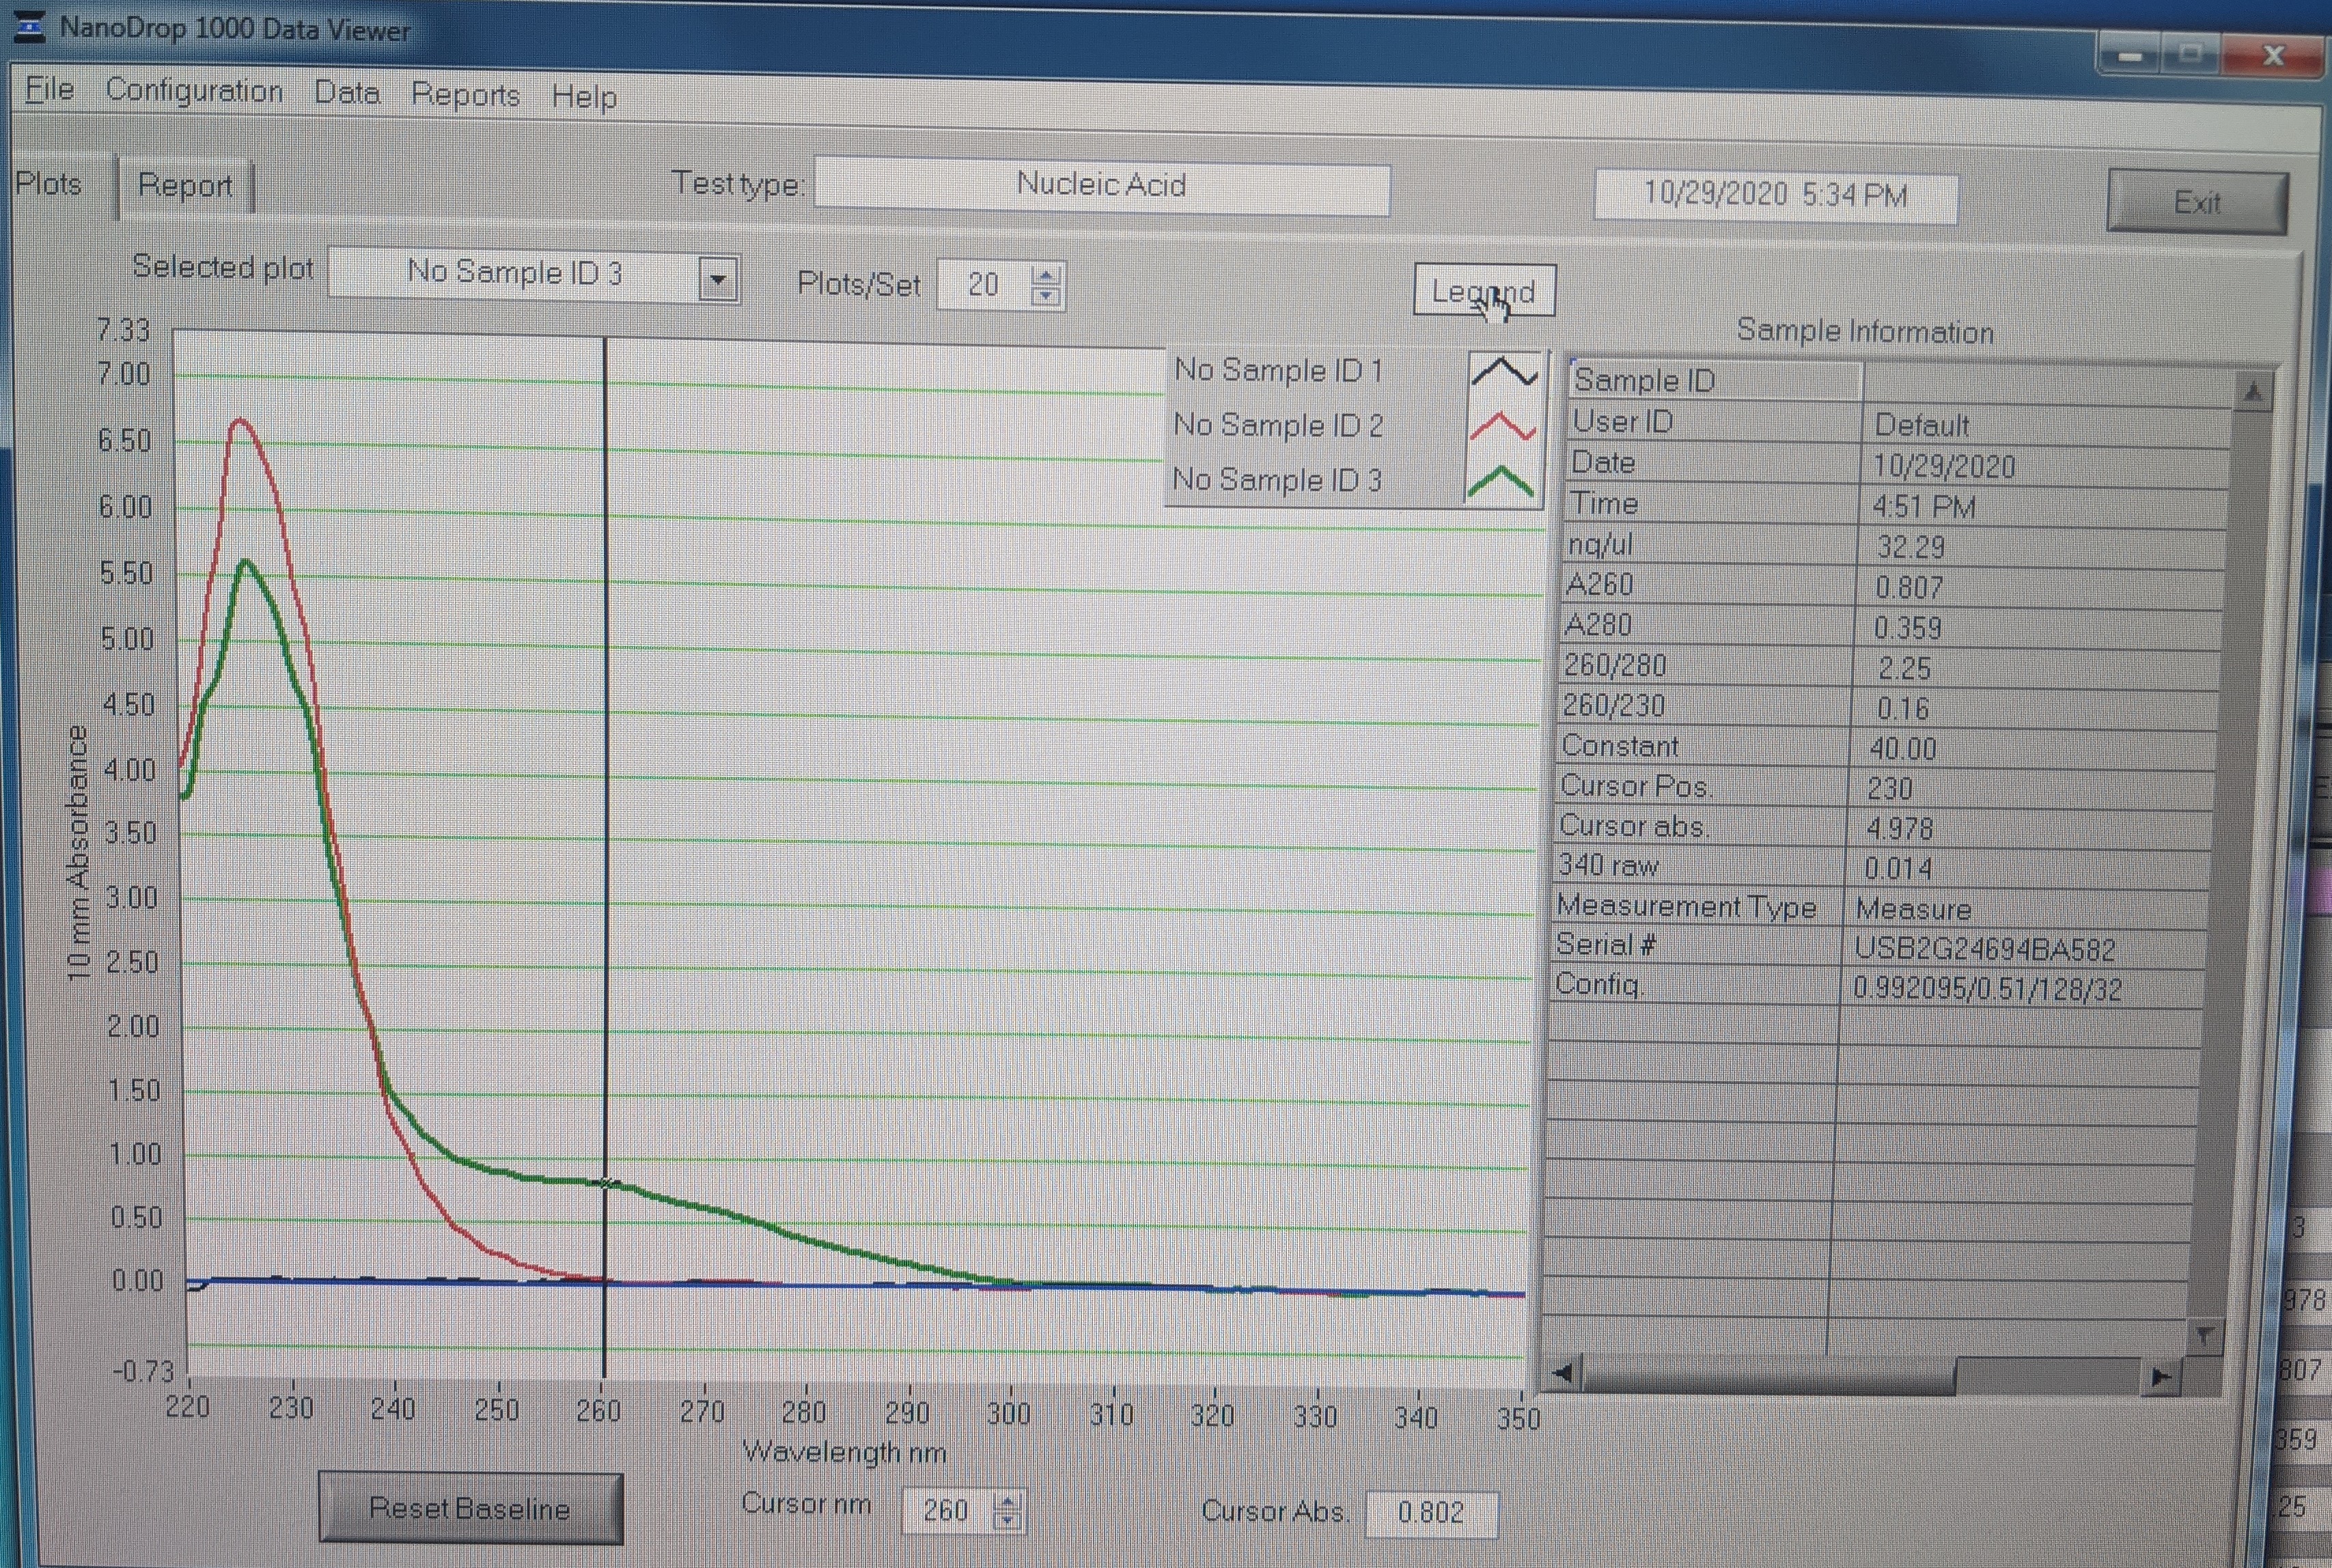Increase Plots/Set value with up arrow
The width and height of the screenshot is (2332, 1568).
click(1045, 276)
